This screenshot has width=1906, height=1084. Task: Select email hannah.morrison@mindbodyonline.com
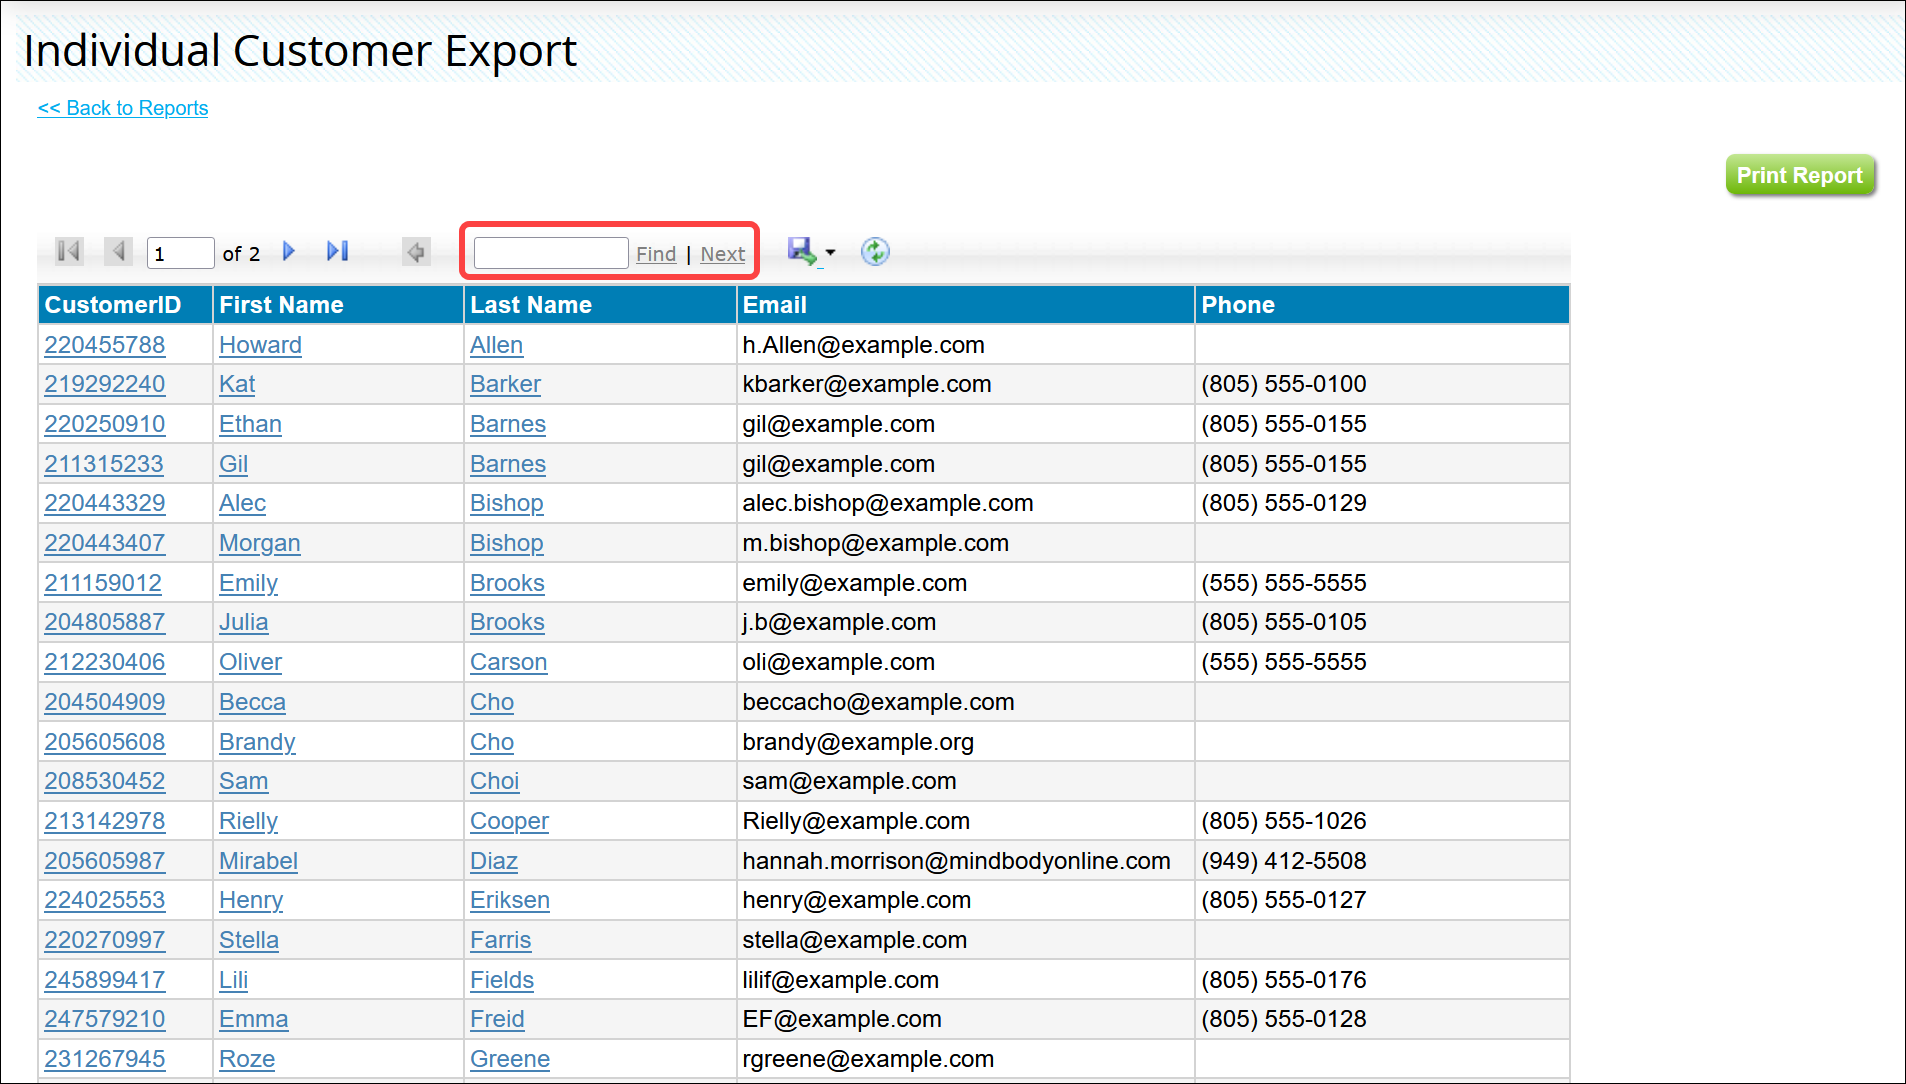tap(956, 861)
